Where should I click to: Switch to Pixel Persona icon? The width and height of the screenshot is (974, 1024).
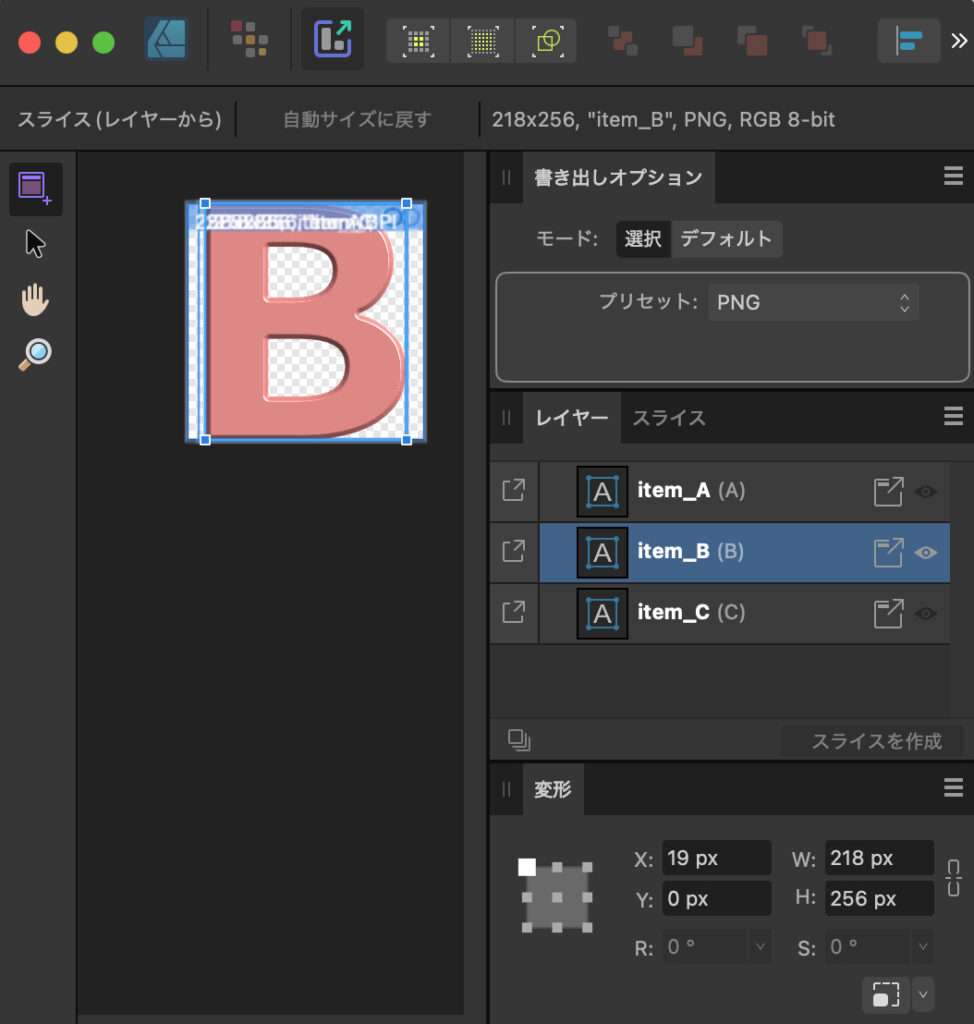pyautogui.click(x=249, y=40)
